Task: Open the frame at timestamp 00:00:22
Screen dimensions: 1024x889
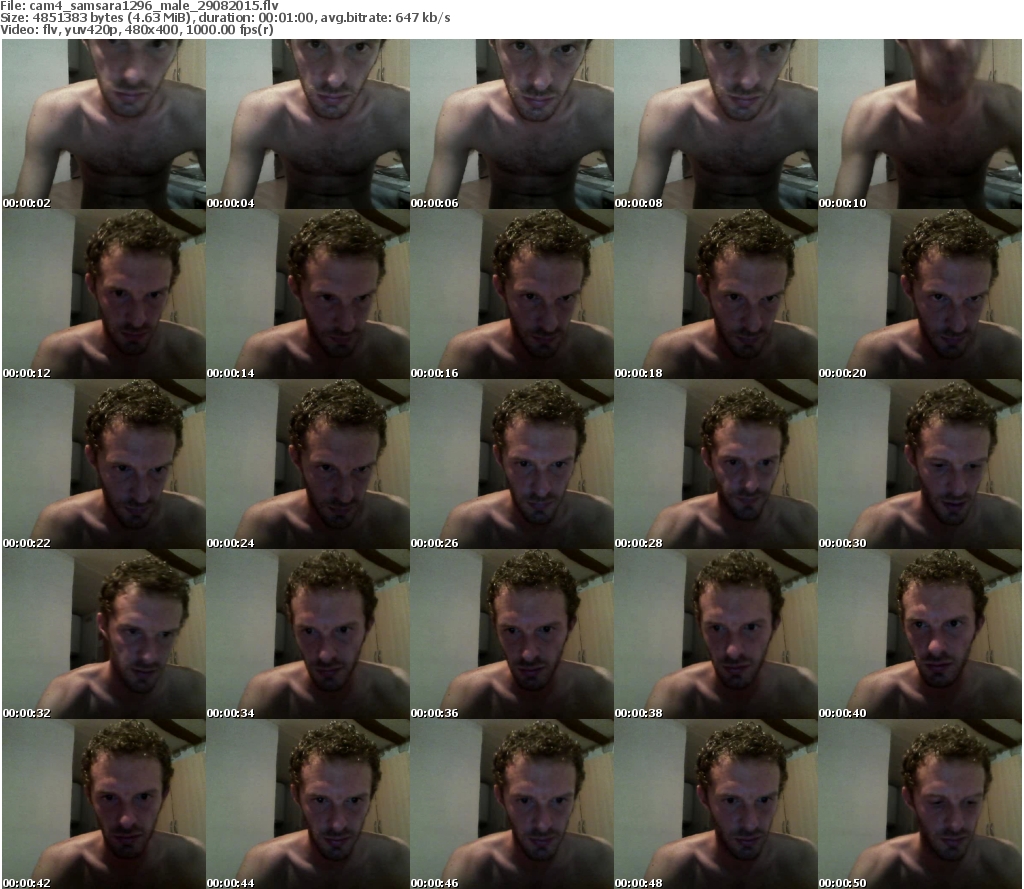Action: point(104,464)
